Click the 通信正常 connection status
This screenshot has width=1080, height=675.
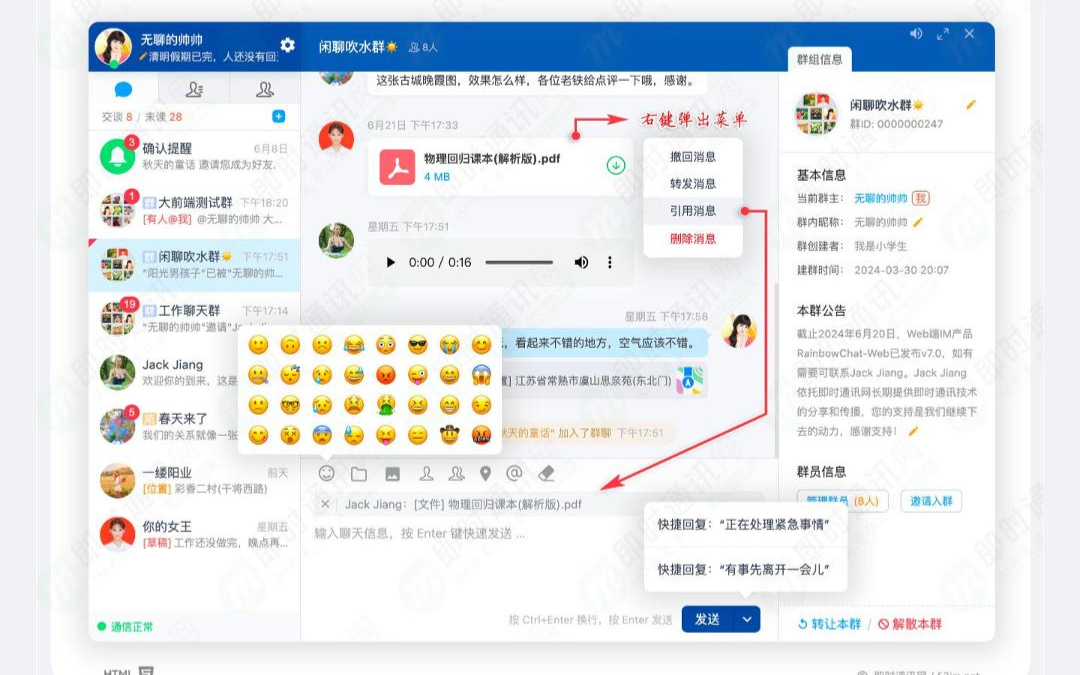pyautogui.click(x=125, y=627)
